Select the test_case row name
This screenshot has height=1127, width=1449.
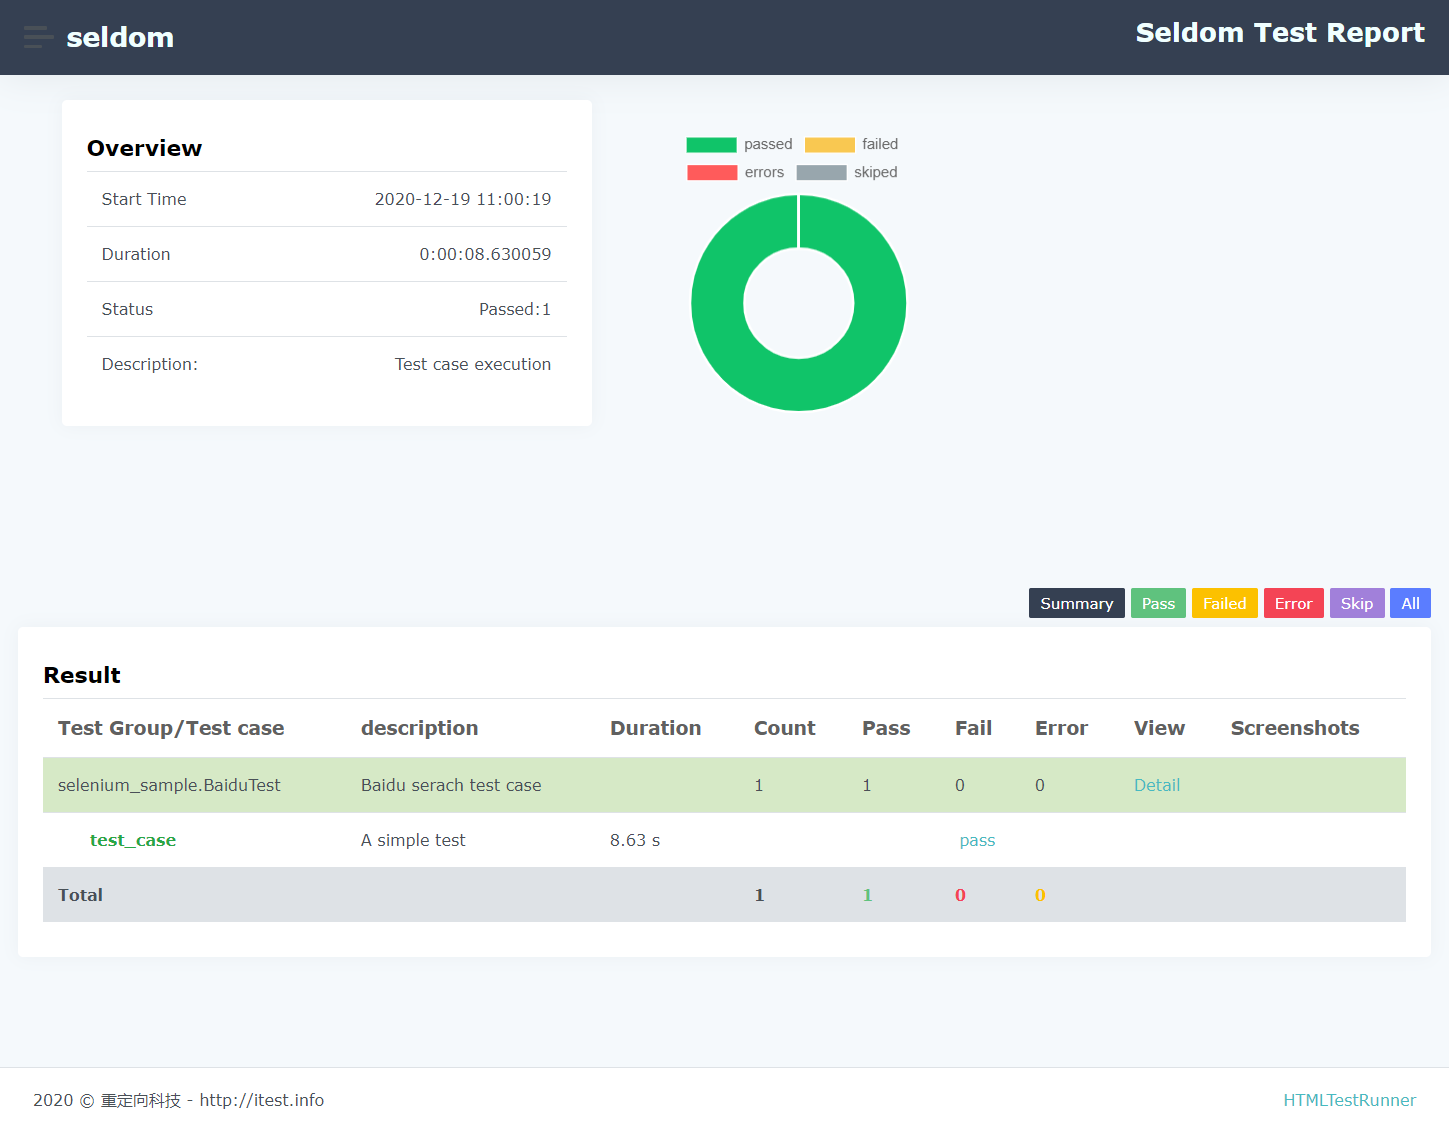click(x=133, y=840)
